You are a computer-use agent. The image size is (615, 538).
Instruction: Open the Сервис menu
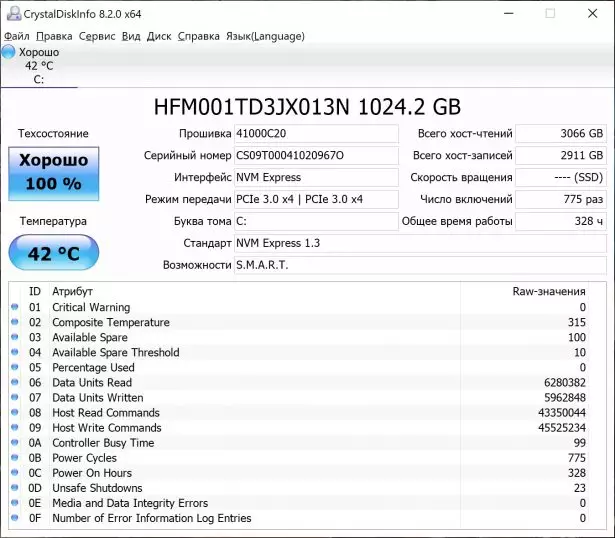(97, 36)
